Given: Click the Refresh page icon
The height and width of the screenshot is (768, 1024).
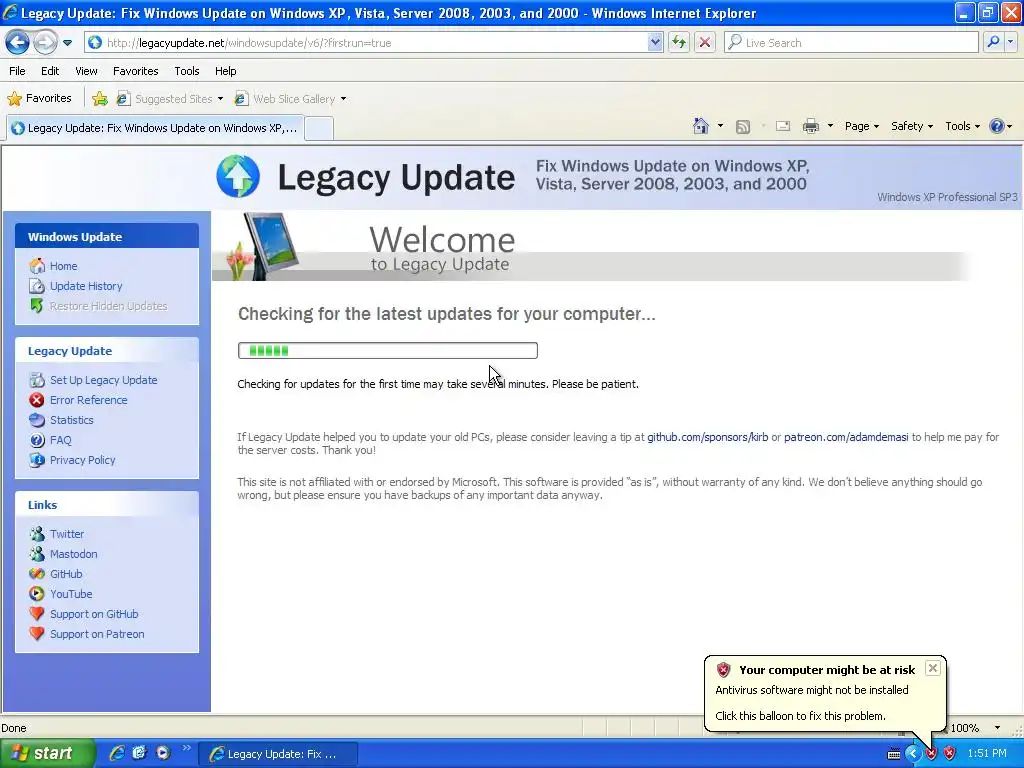Looking at the screenshot, I should coord(679,42).
